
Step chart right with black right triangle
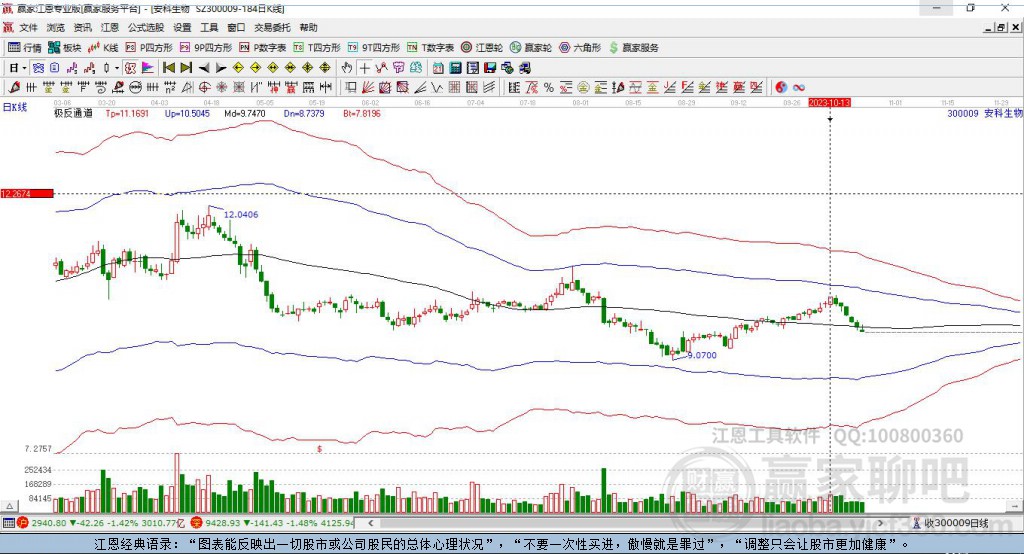pyautogui.click(x=221, y=68)
